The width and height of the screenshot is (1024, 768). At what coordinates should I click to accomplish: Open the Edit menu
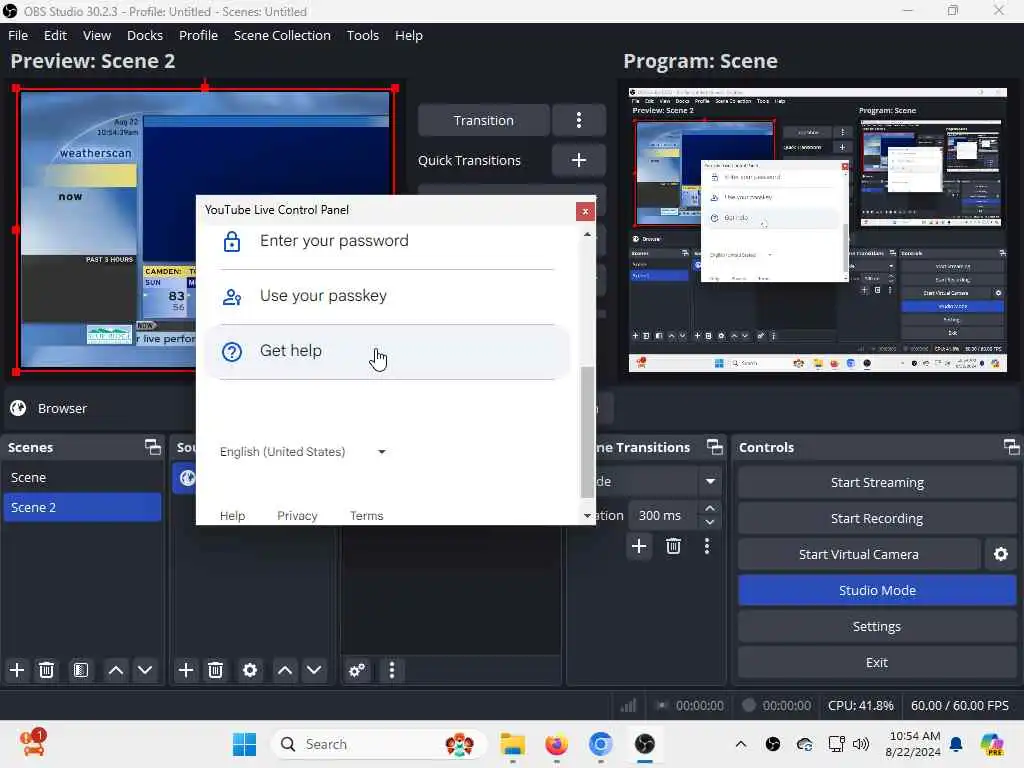[56, 35]
